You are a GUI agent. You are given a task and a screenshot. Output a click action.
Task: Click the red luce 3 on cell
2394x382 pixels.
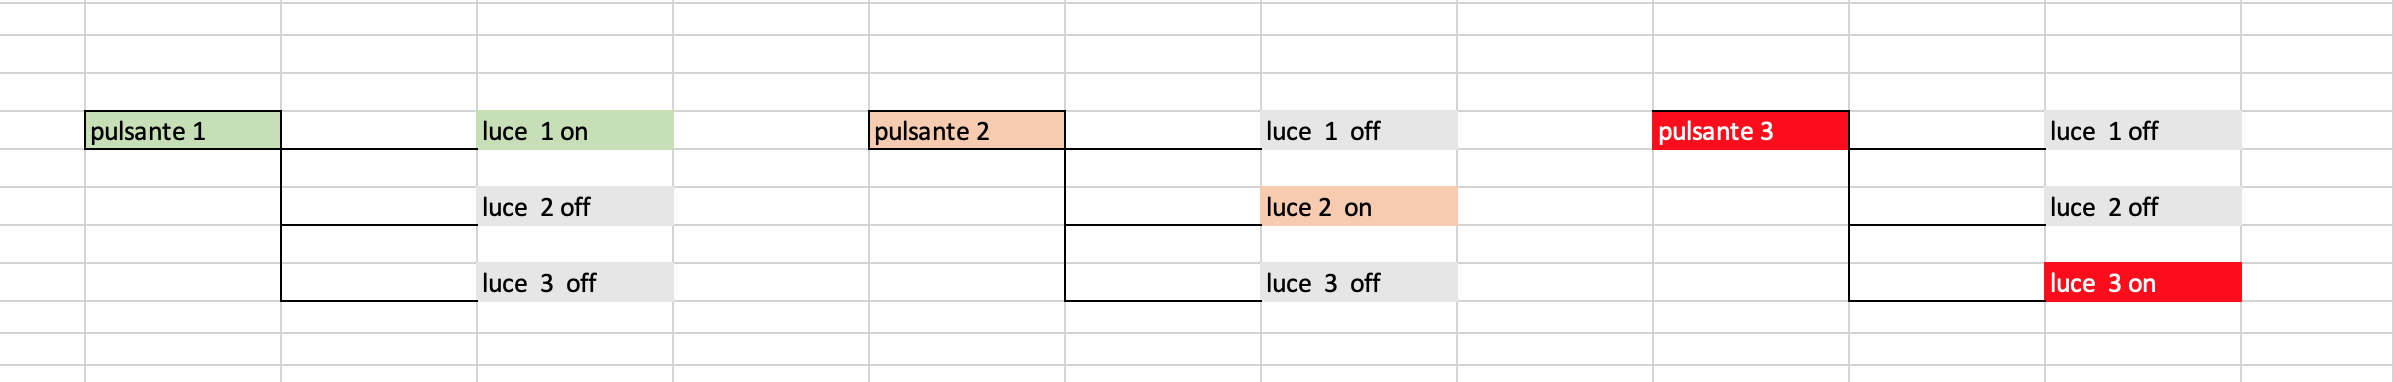[2143, 282]
